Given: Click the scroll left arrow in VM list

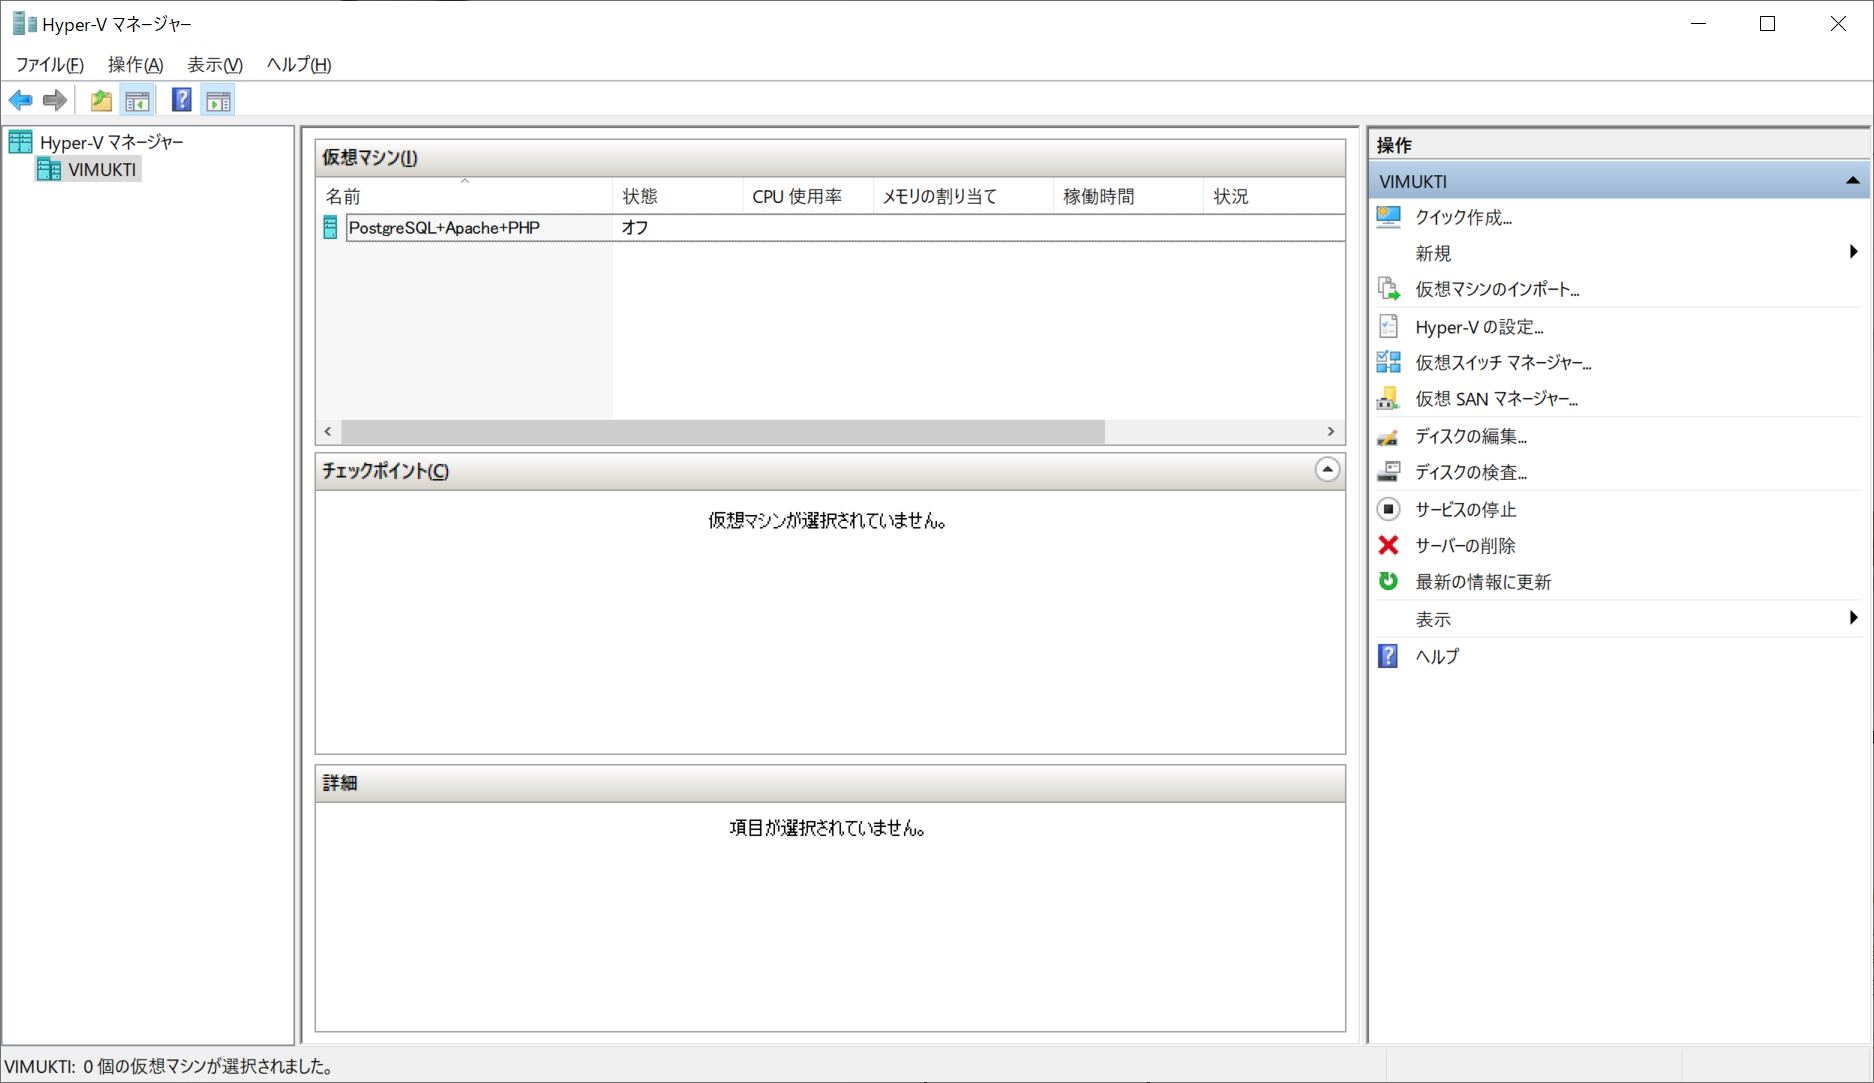Looking at the screenshot, I should coord(328,431).
